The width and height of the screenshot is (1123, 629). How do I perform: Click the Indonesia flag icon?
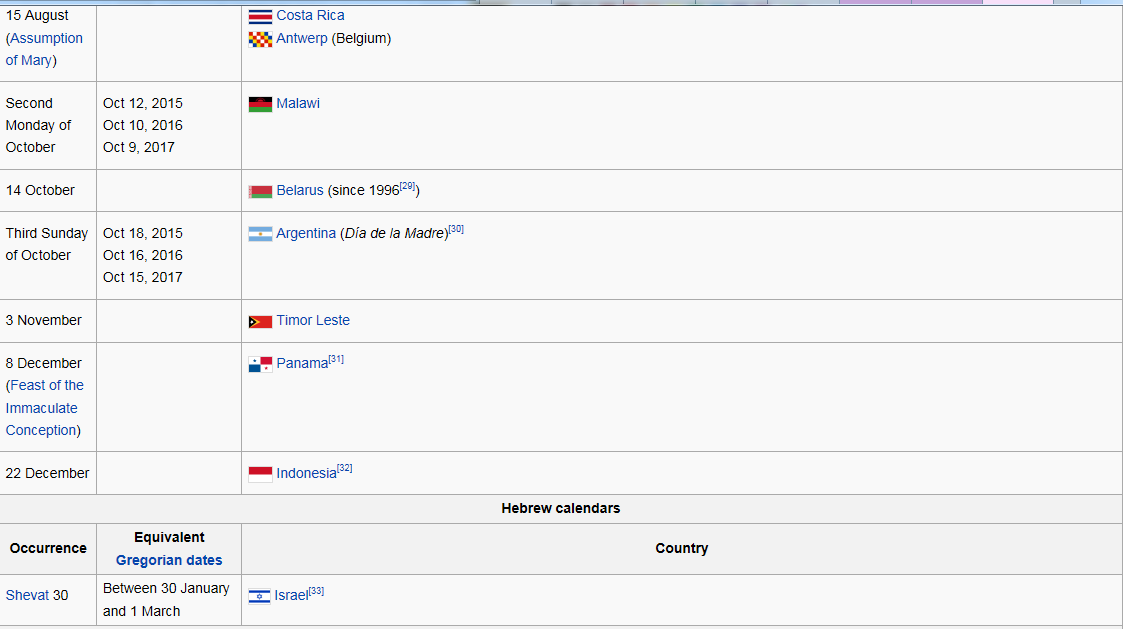pyautogui.click(x=260, y=474)
